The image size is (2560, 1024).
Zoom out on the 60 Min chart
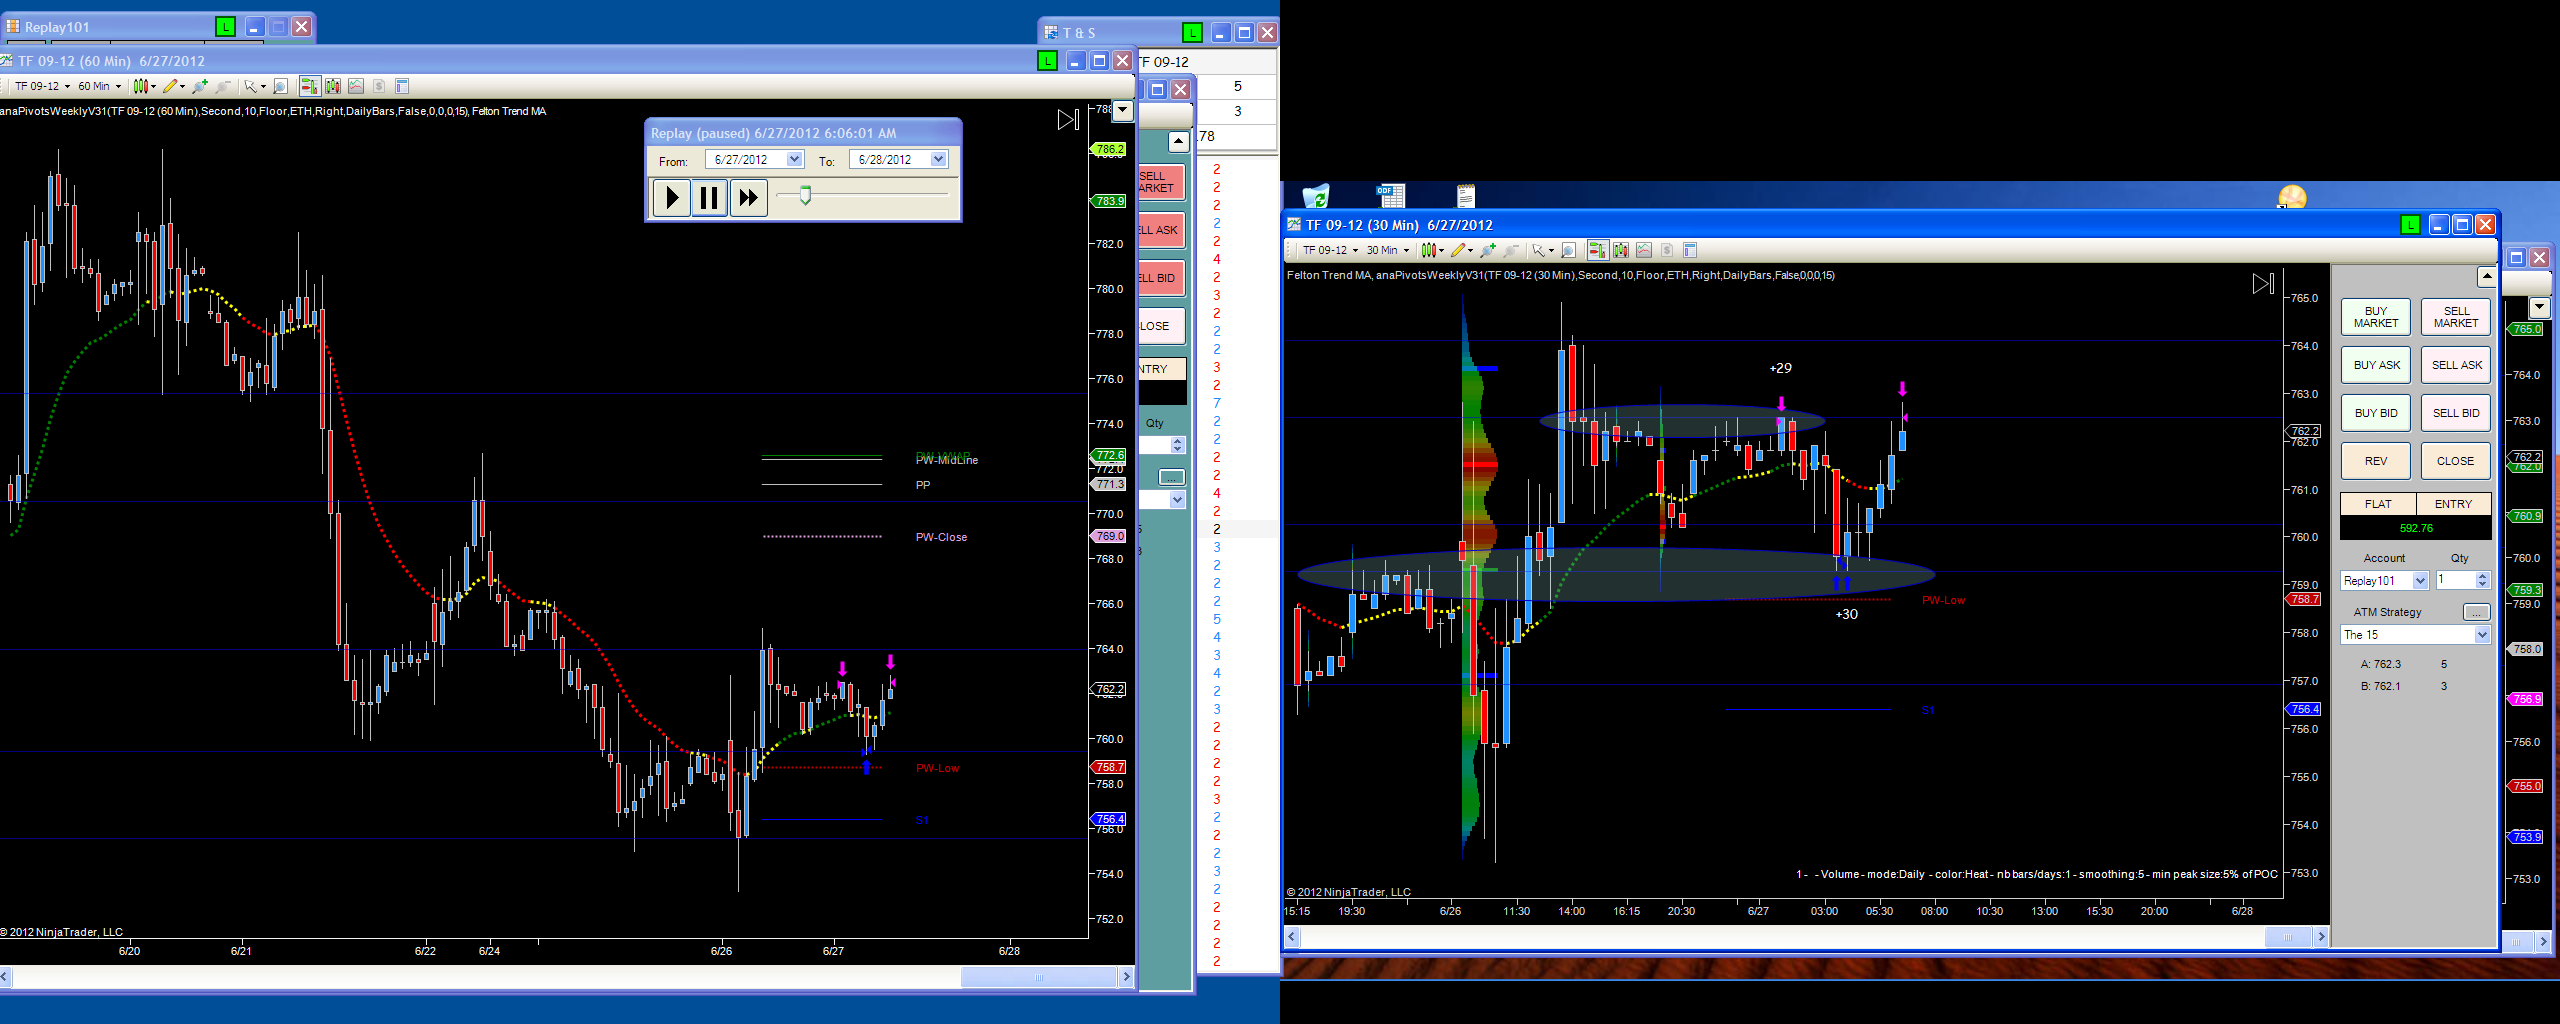point(223,86)
